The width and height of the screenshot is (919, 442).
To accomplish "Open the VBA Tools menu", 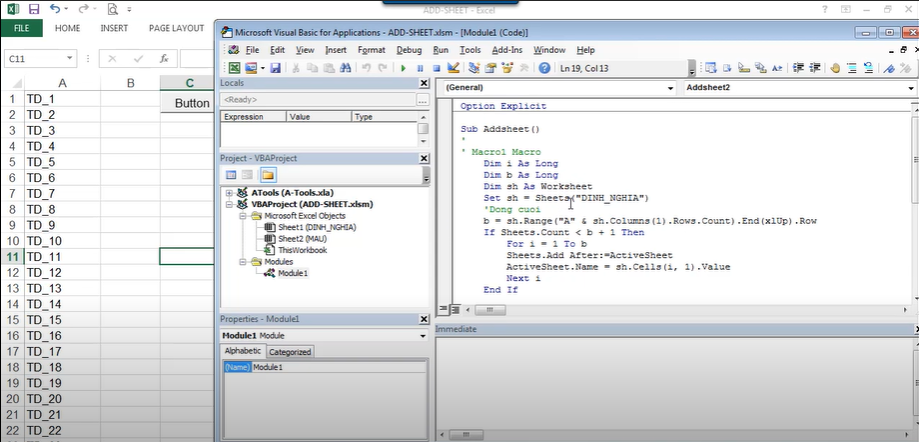I will 470,50.
